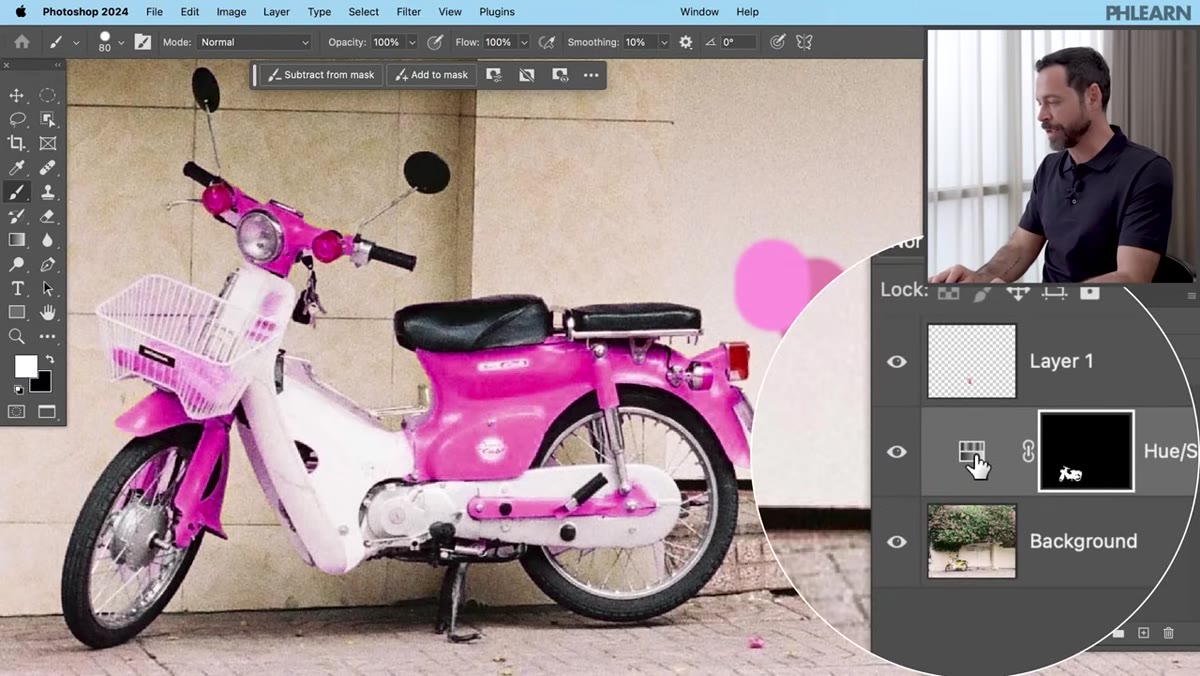Enable airbrush-style build-up
The height and width of the screenshot is (676, 1200).
click(x=547, y=42)
